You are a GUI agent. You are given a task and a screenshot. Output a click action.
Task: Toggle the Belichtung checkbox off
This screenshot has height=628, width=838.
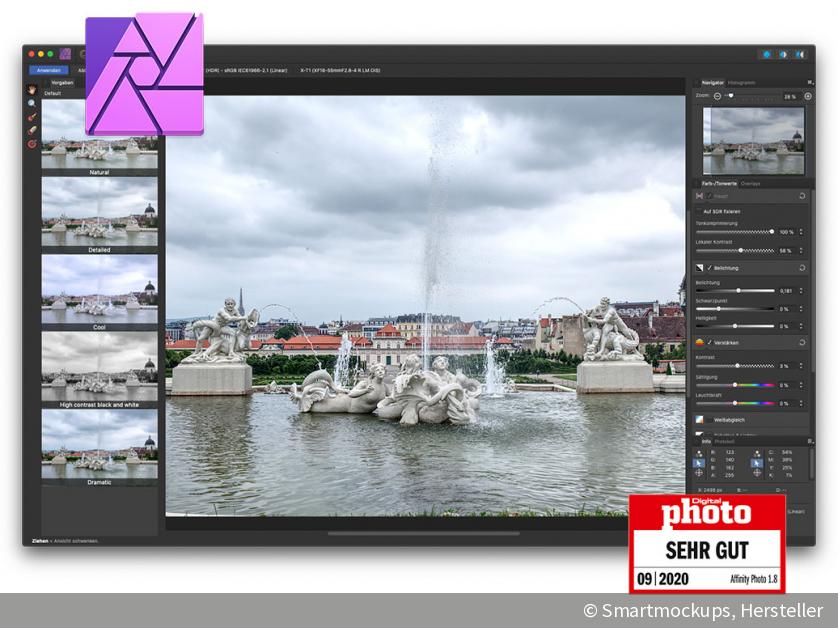[x=711, y=269]
